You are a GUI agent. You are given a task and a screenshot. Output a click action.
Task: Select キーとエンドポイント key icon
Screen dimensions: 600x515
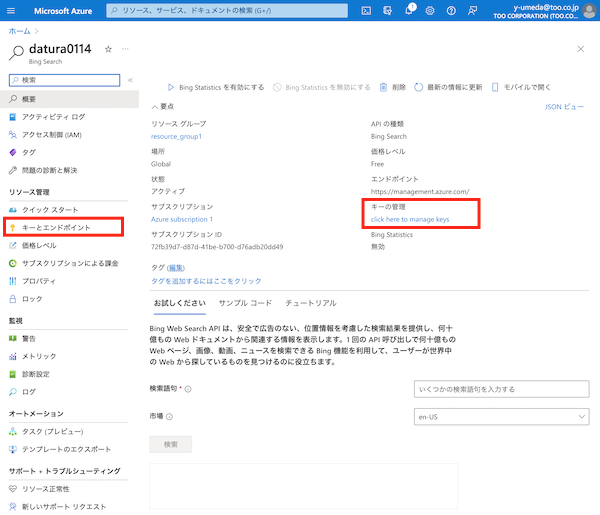[13, 228]
